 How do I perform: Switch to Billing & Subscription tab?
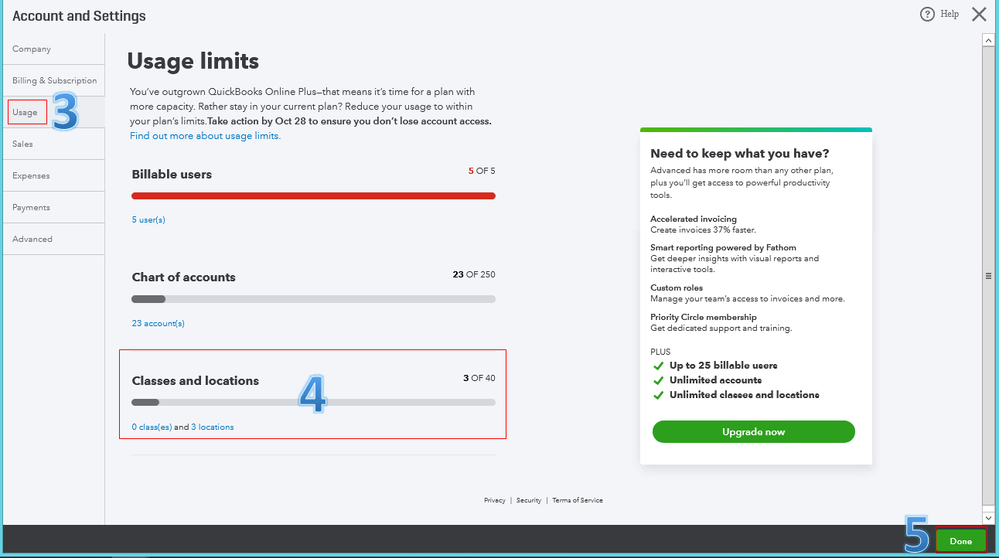pos(54,81)
